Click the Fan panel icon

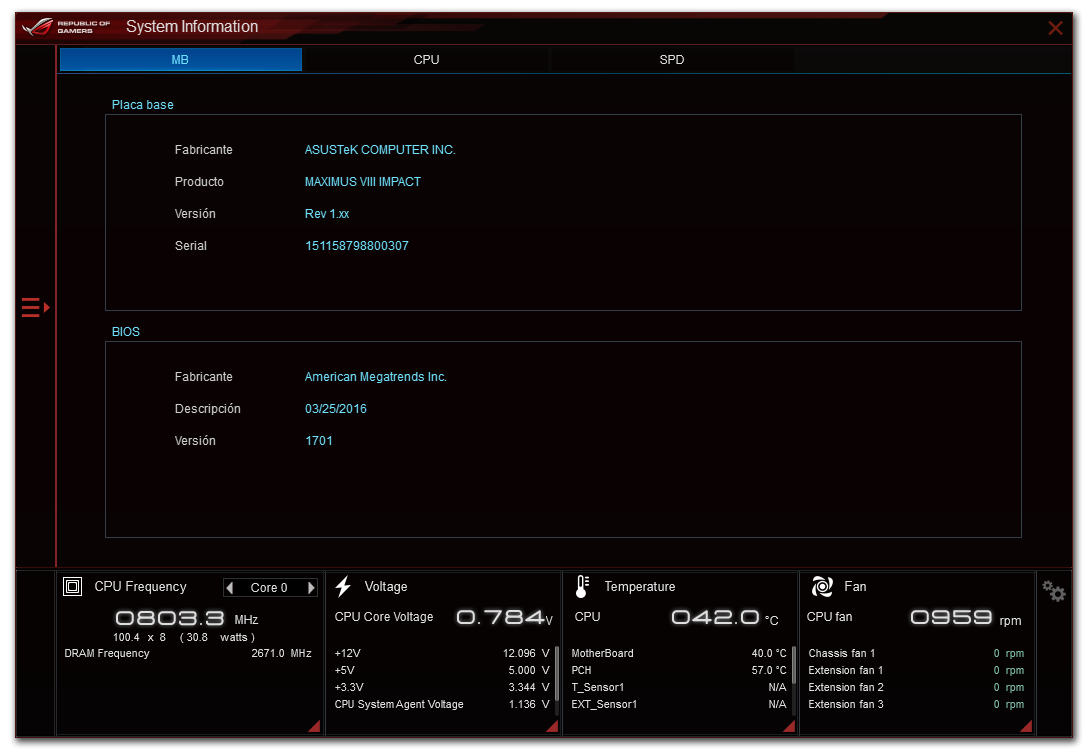(822, 587)
